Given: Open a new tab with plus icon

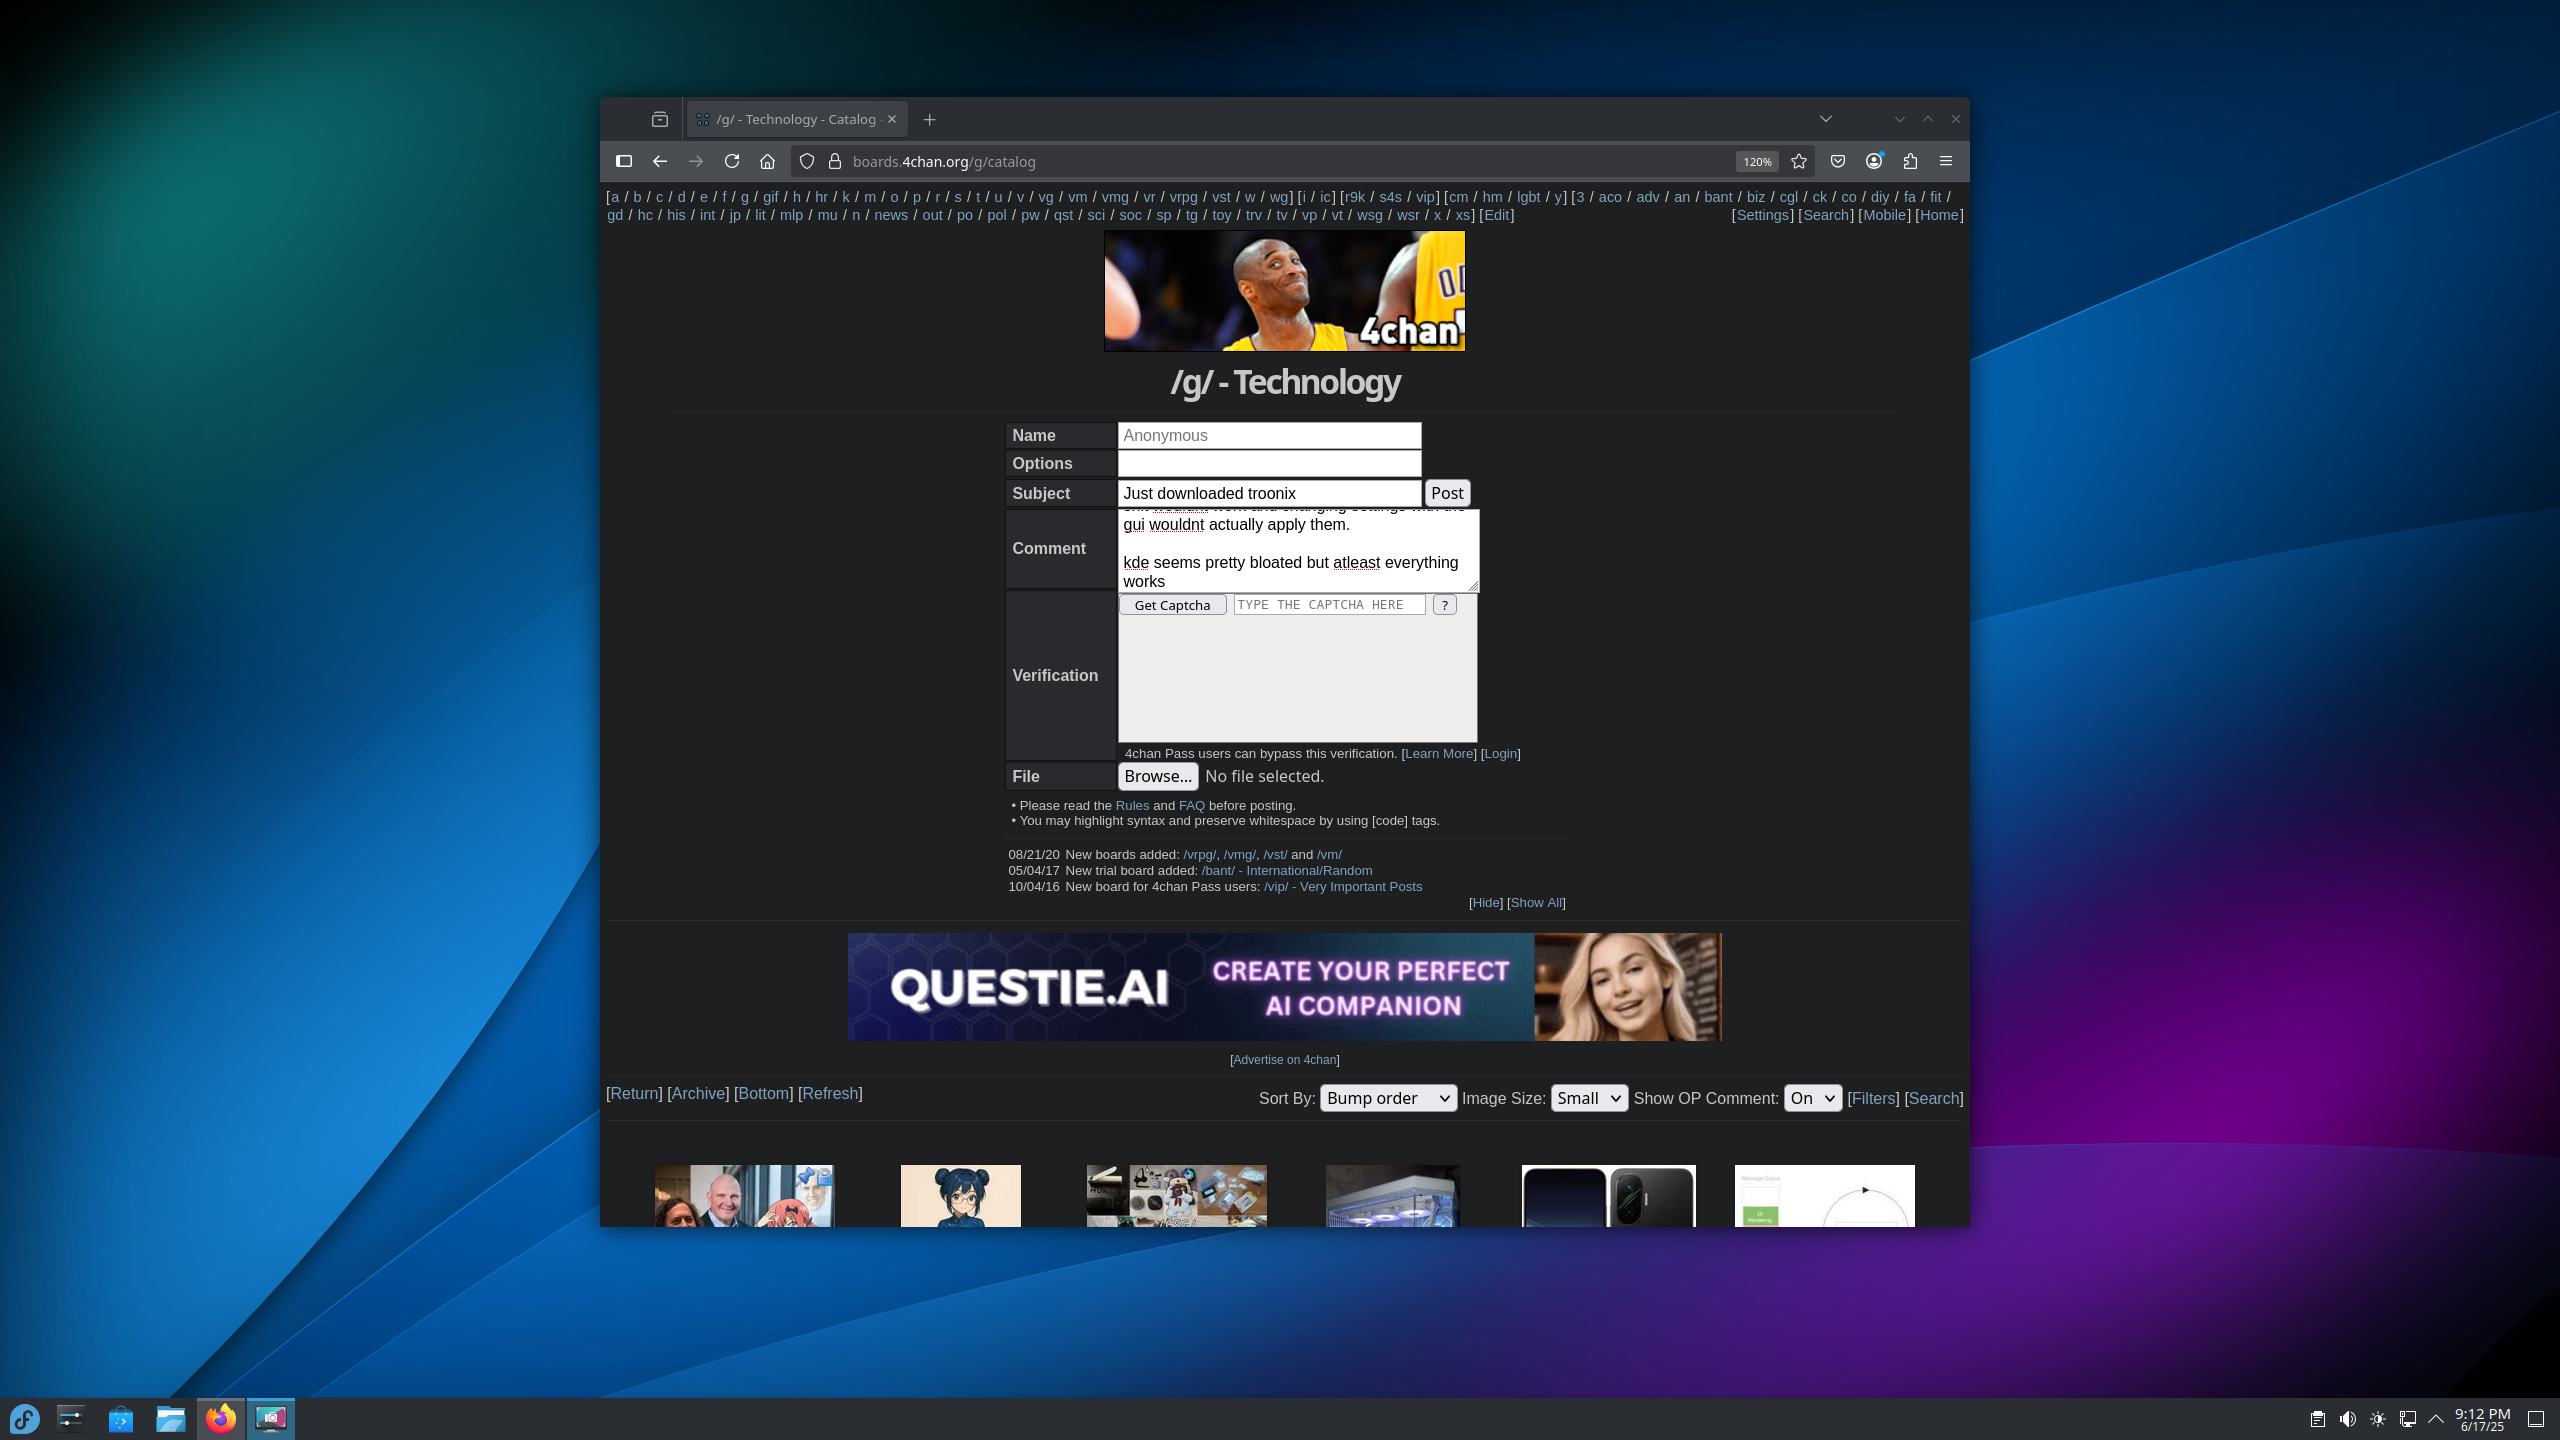Looking at the screenshot, I should tap(930, 120).
